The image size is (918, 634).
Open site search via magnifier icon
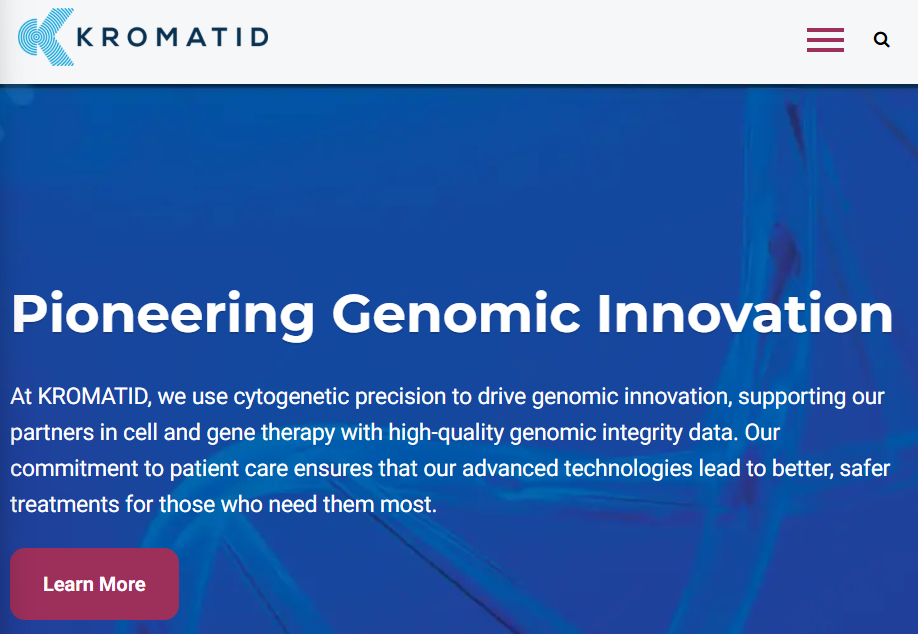point(881,40)
